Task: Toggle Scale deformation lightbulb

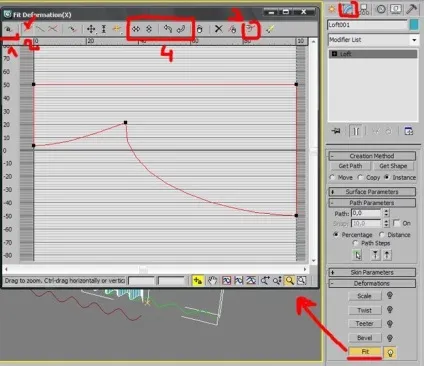Action: (x=390, y=296)
